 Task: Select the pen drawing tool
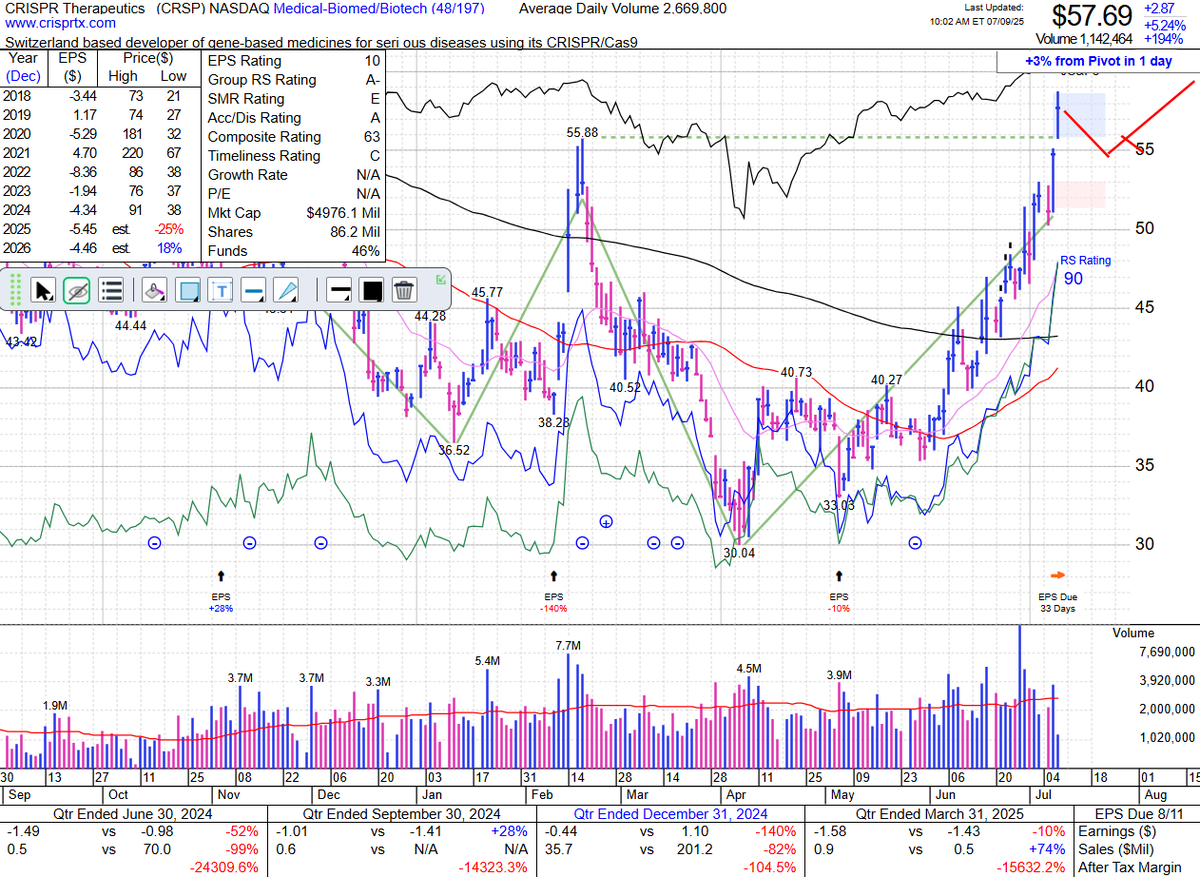click(286, 291)
